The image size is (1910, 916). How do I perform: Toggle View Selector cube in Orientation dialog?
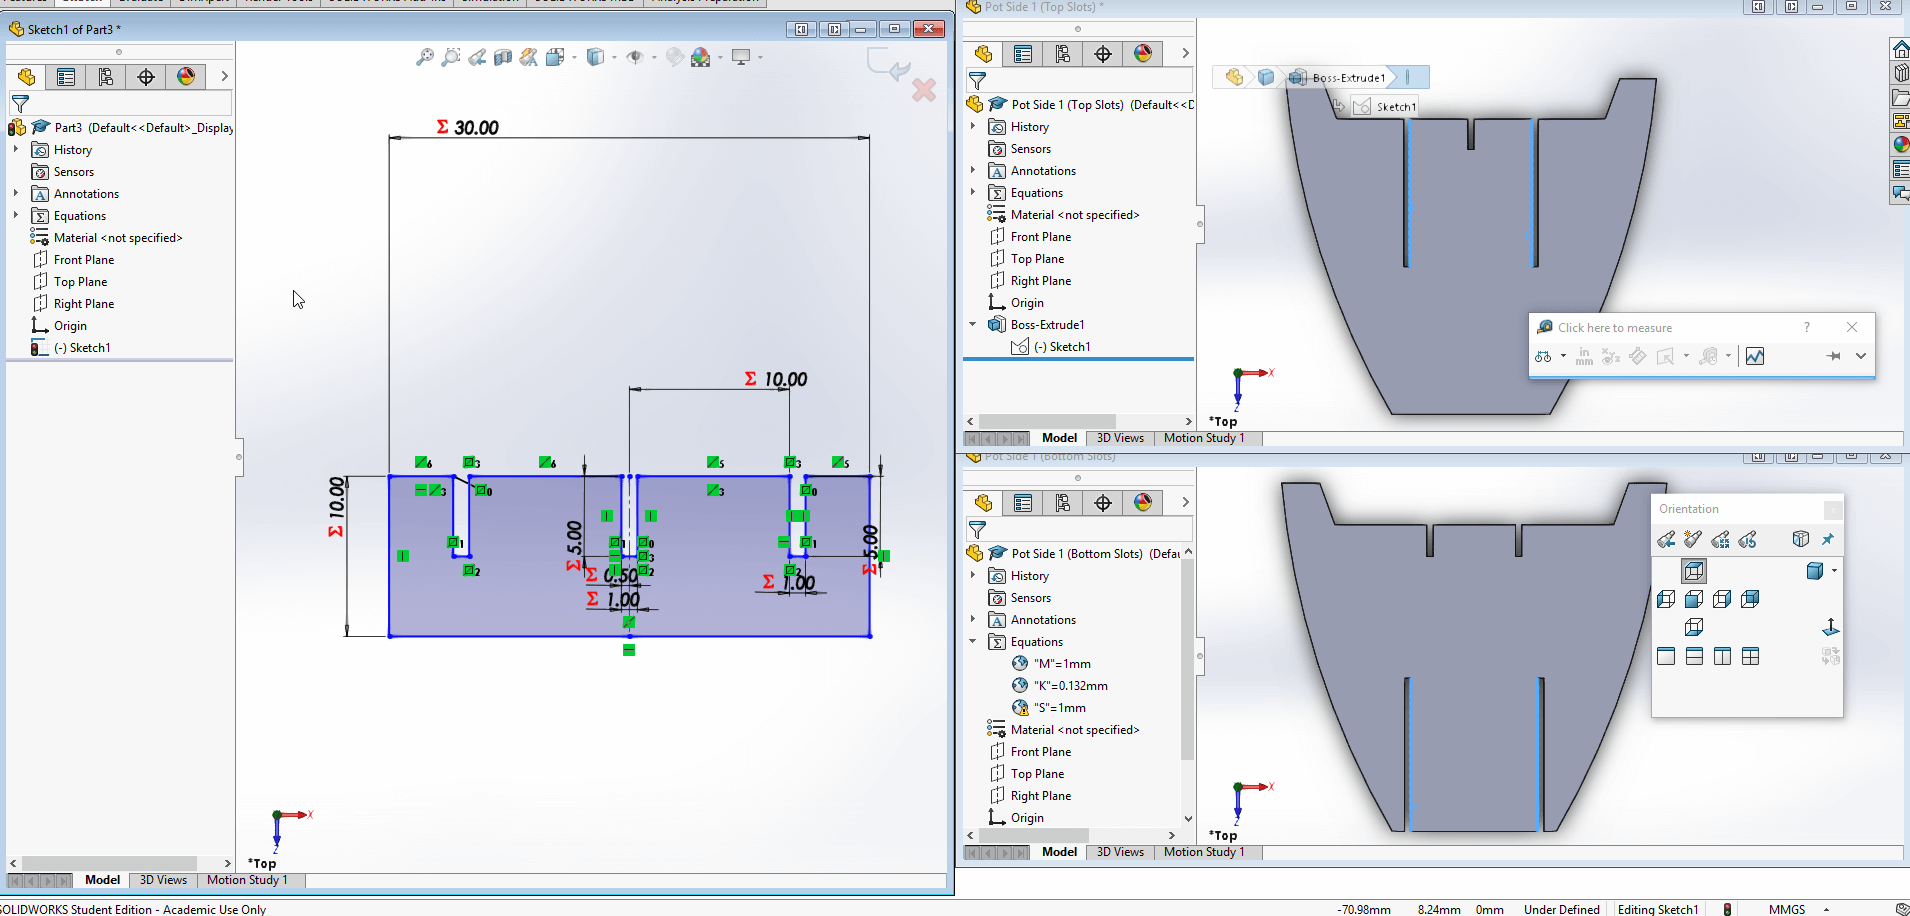click(x=1801, y=540)
